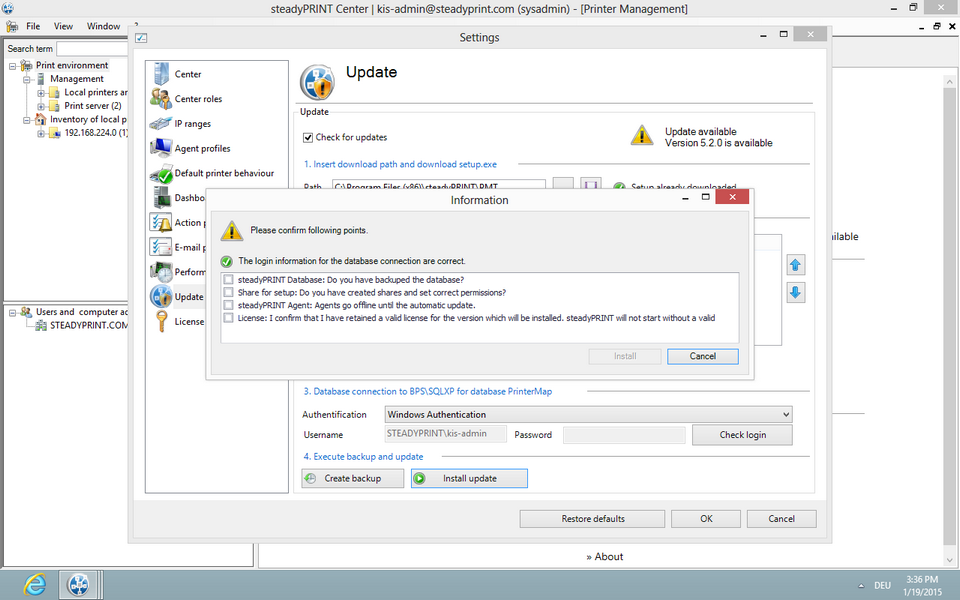Open the Action sidebar icon
960x600 pixels.
tap(160, 222)
